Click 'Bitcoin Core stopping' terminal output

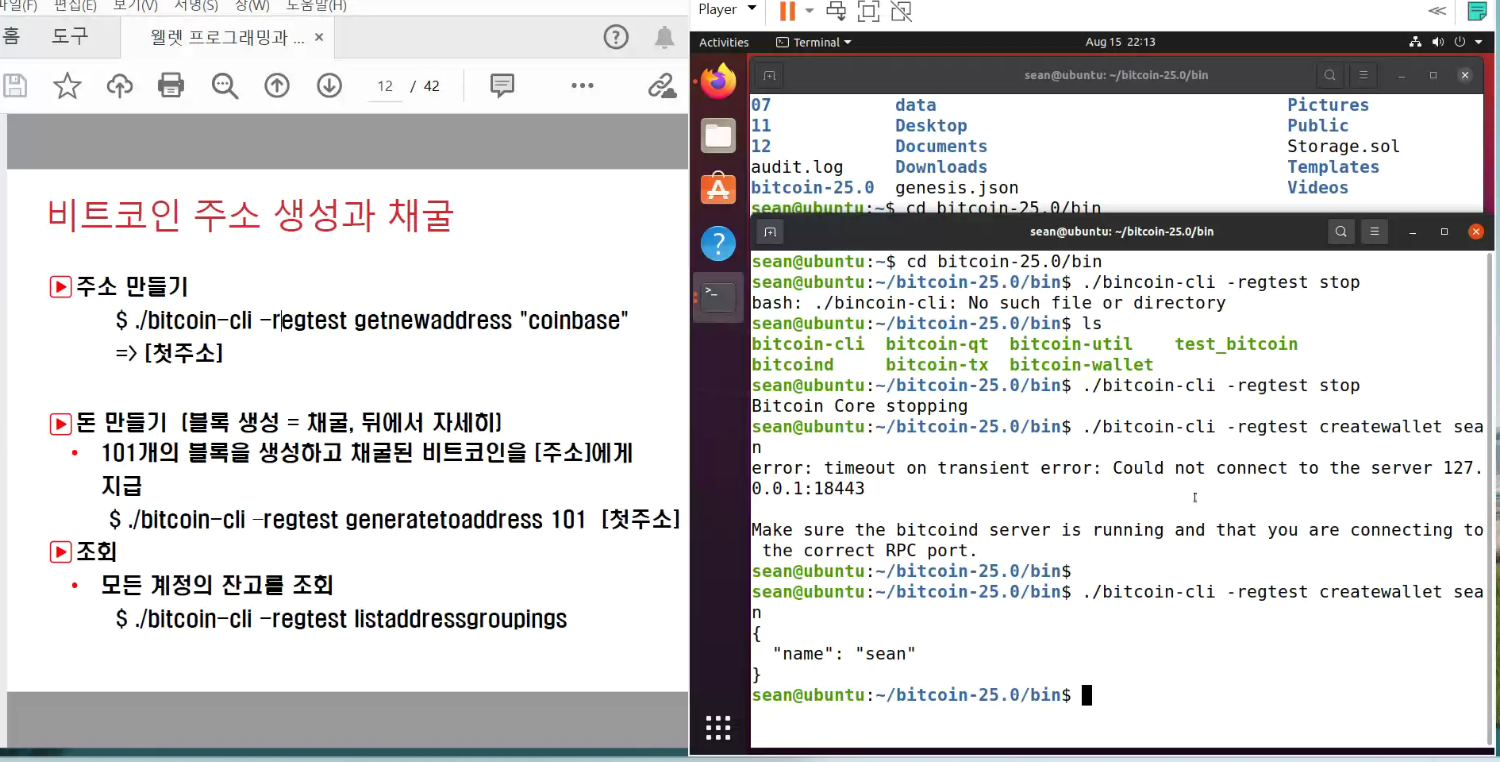[x=859, y=406]
